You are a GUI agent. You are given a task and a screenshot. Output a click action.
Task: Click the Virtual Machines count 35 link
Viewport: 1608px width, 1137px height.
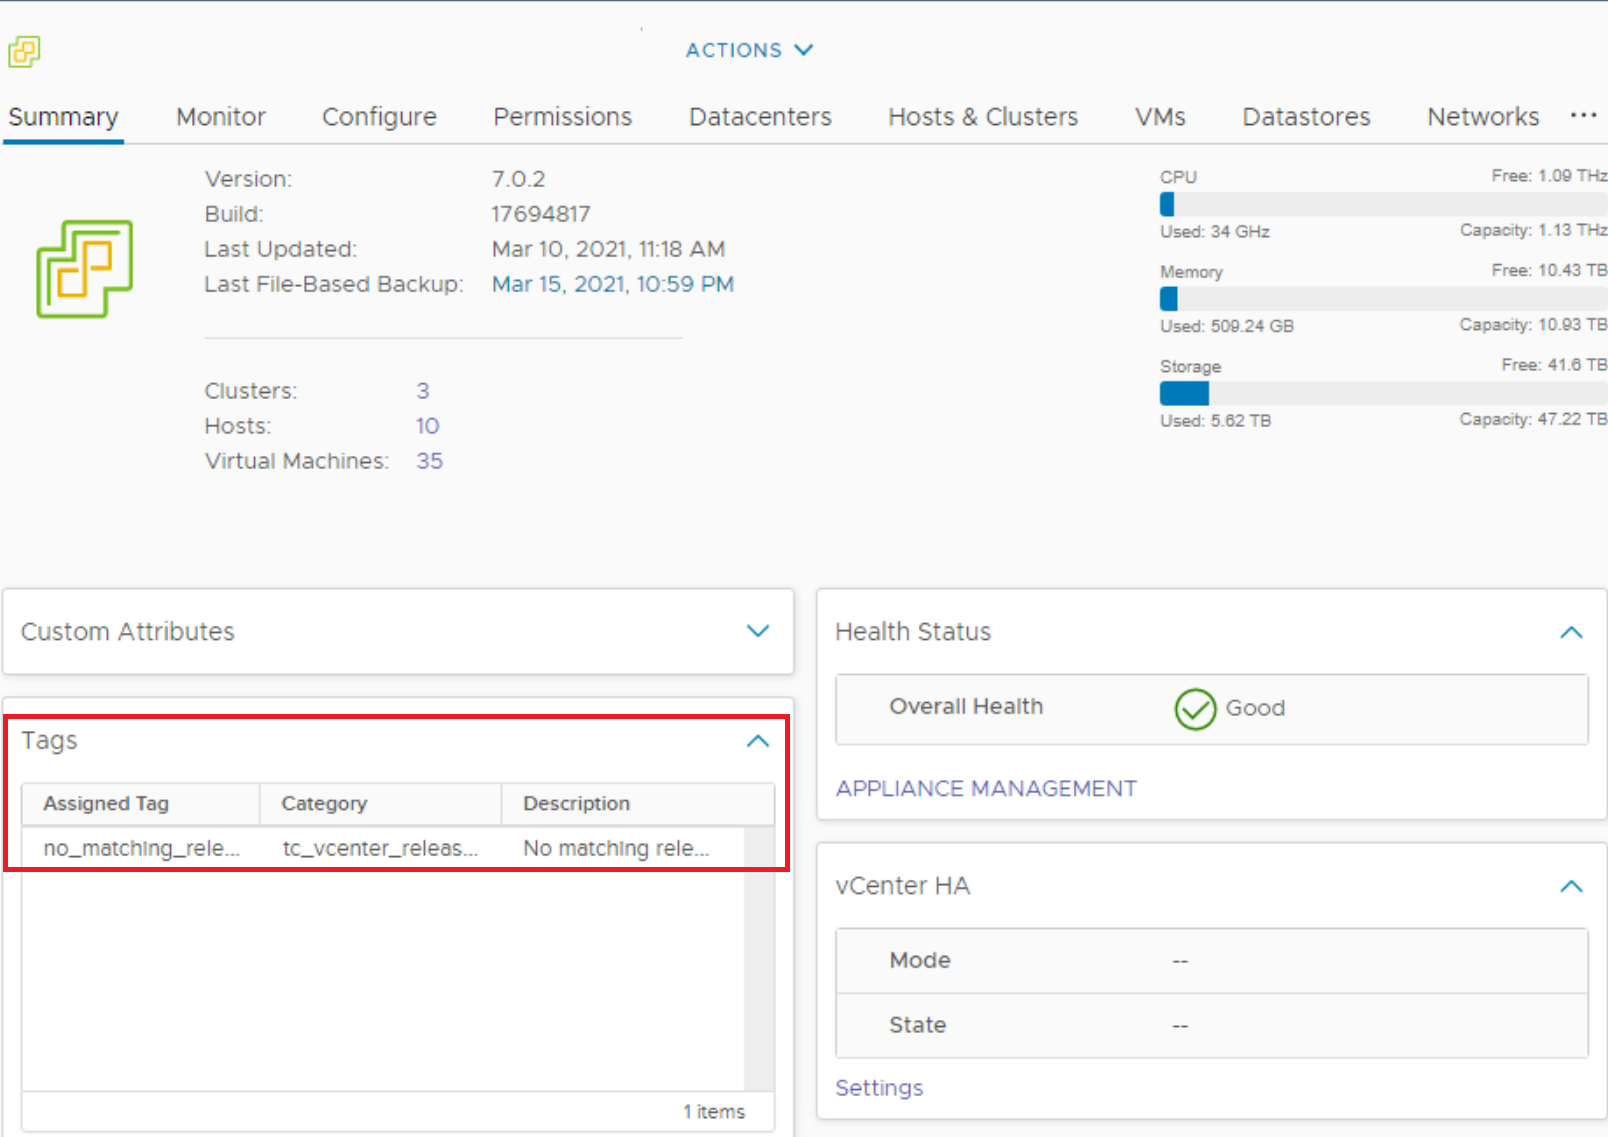[x=429, y=460]
